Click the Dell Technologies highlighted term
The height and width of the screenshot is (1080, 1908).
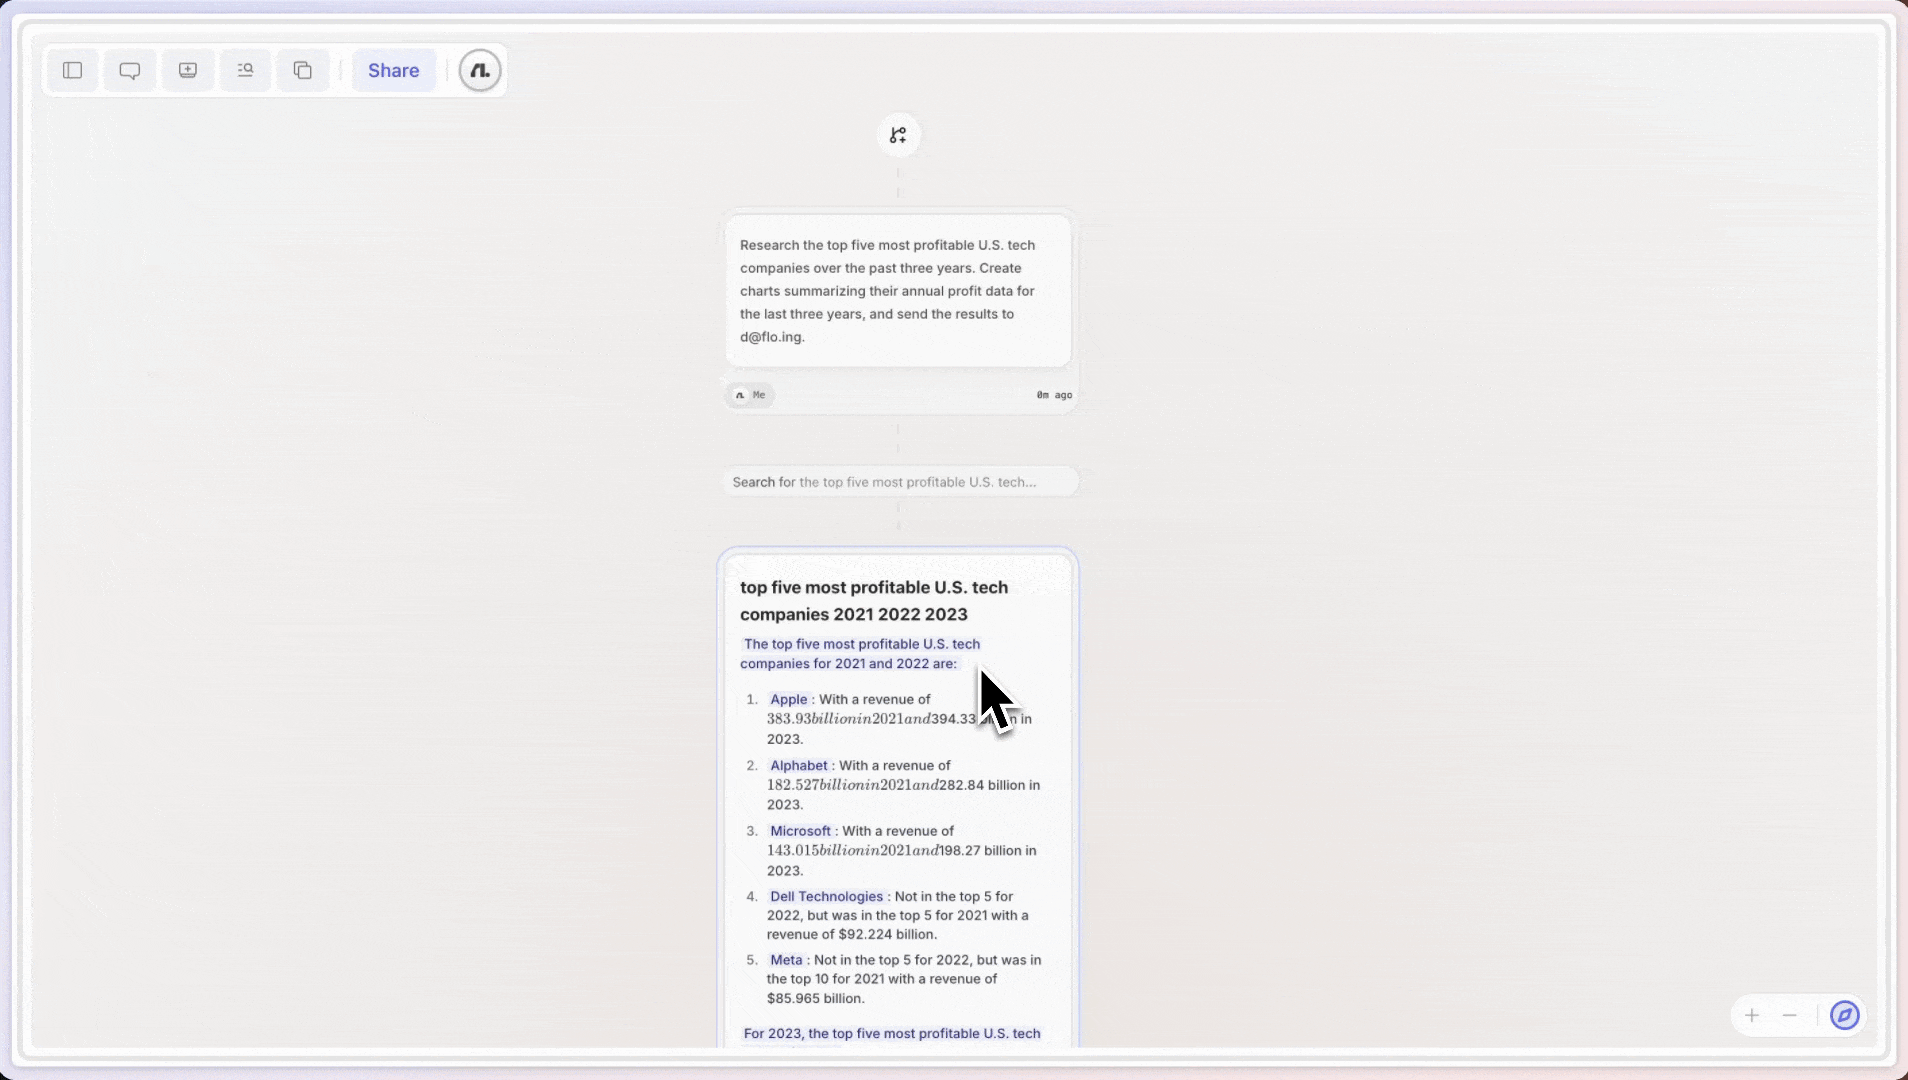(826, 897)
